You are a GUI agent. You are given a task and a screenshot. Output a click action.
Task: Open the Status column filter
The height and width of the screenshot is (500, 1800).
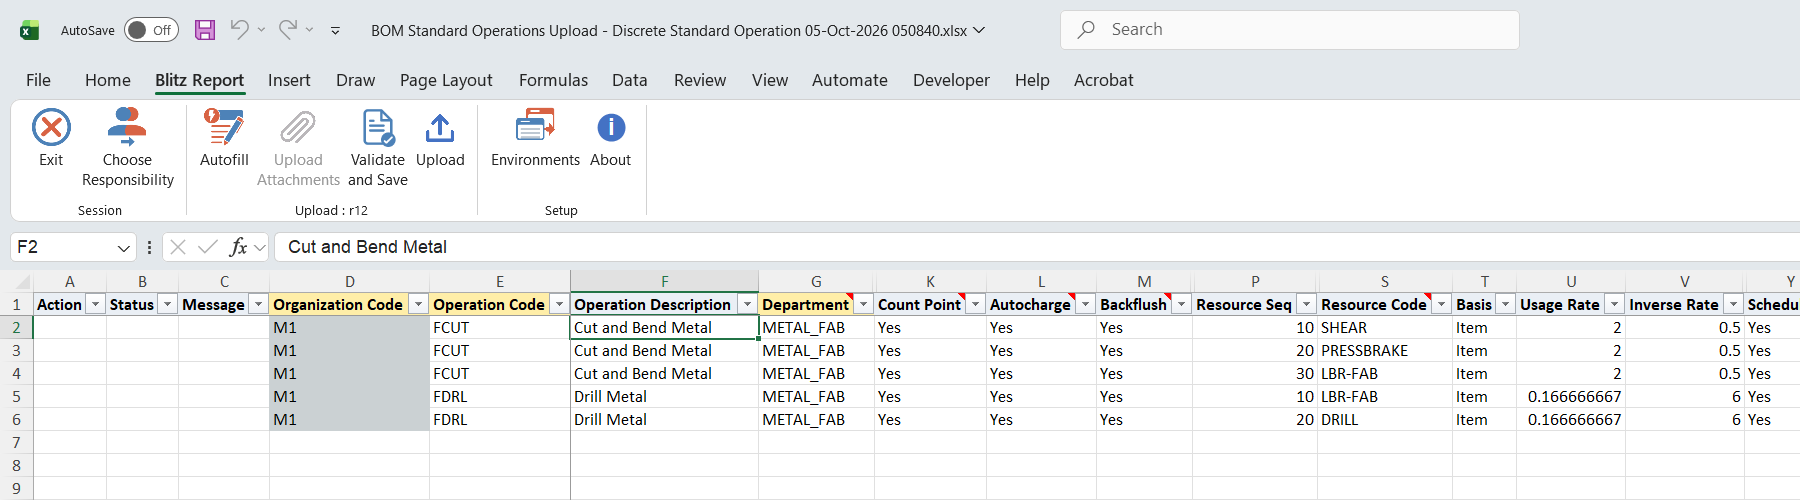(168, 304)
